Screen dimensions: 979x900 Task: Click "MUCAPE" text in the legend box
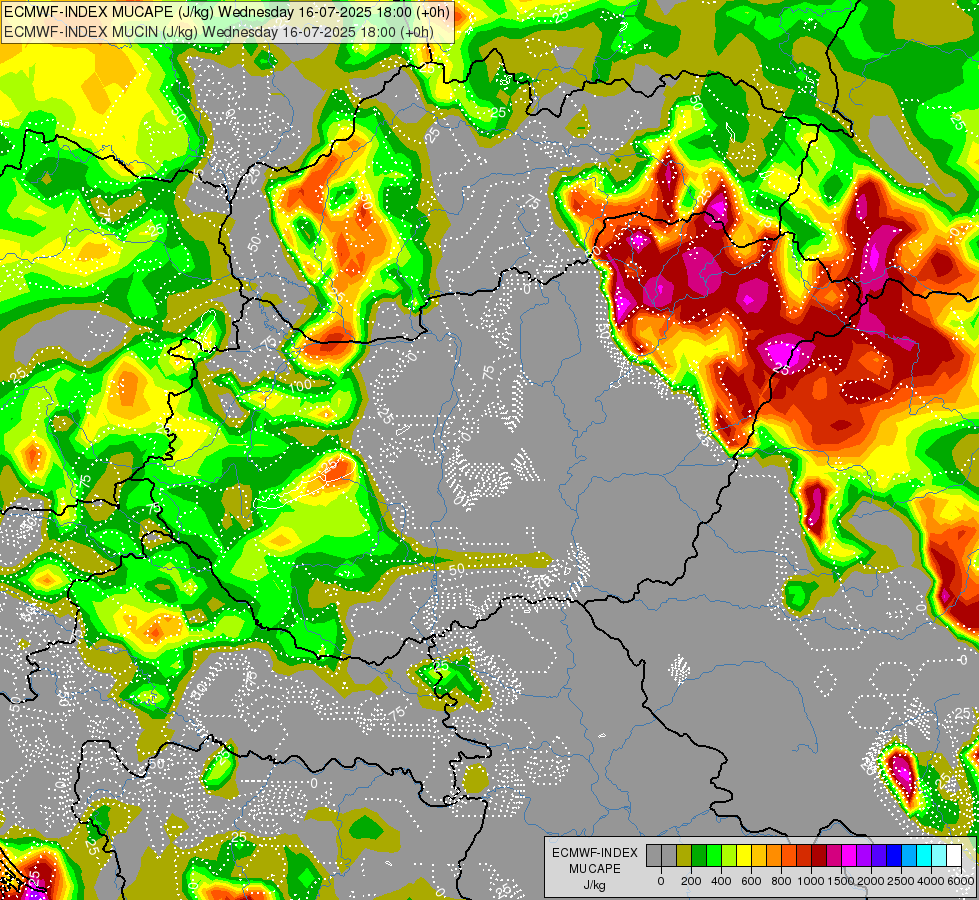[595, 869]
